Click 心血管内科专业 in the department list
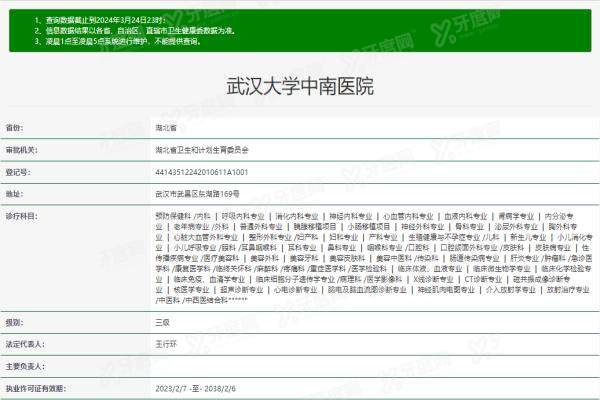600x400 pixels. pyautogui.click(x=408, y=216)
